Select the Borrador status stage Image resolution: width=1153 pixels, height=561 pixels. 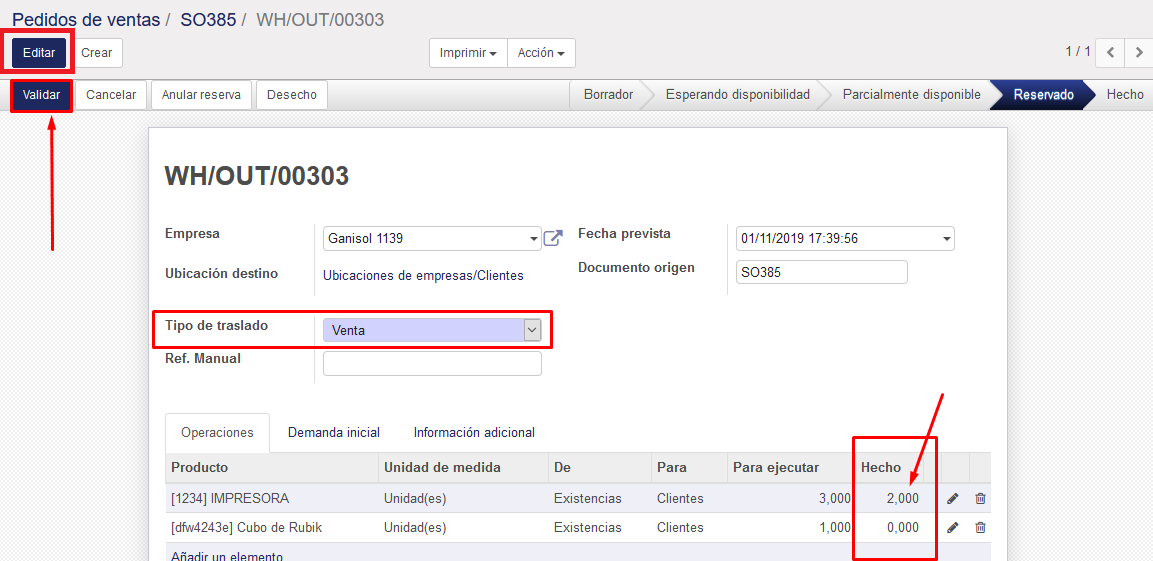(x=608, y=95)
